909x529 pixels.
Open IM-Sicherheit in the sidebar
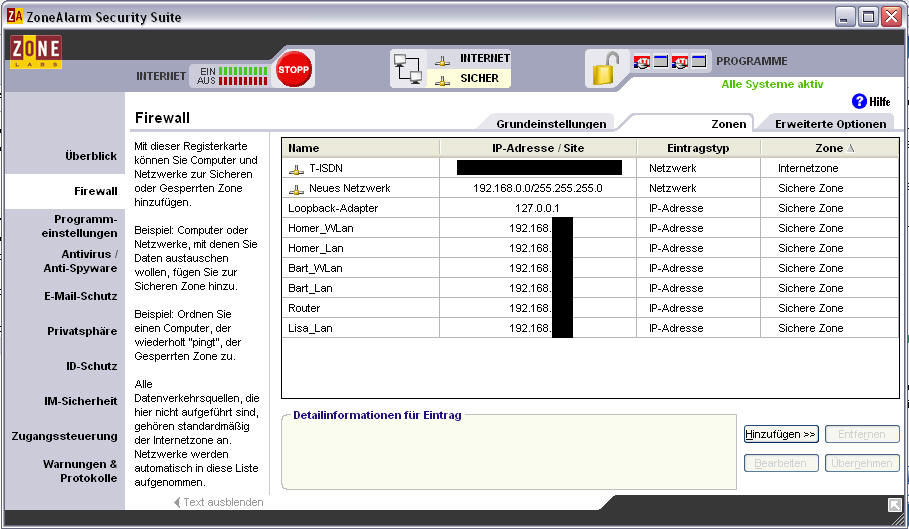81,401
